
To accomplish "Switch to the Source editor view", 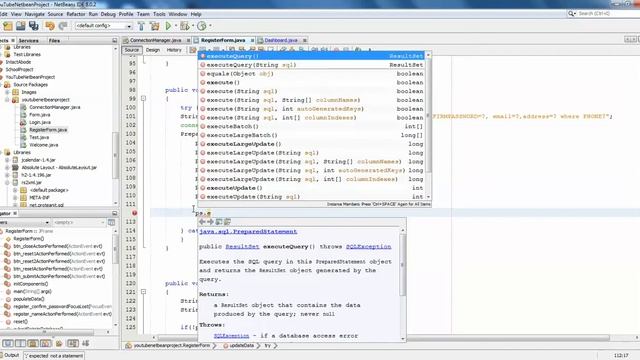I will (132, 50).
